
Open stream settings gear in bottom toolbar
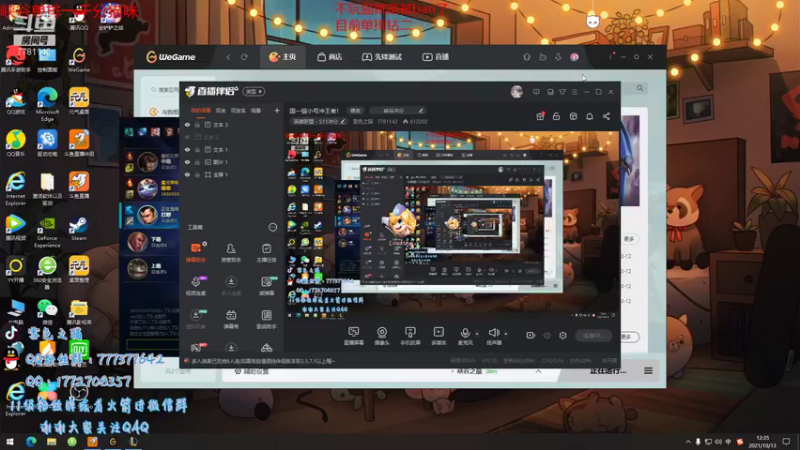(563, 335)
